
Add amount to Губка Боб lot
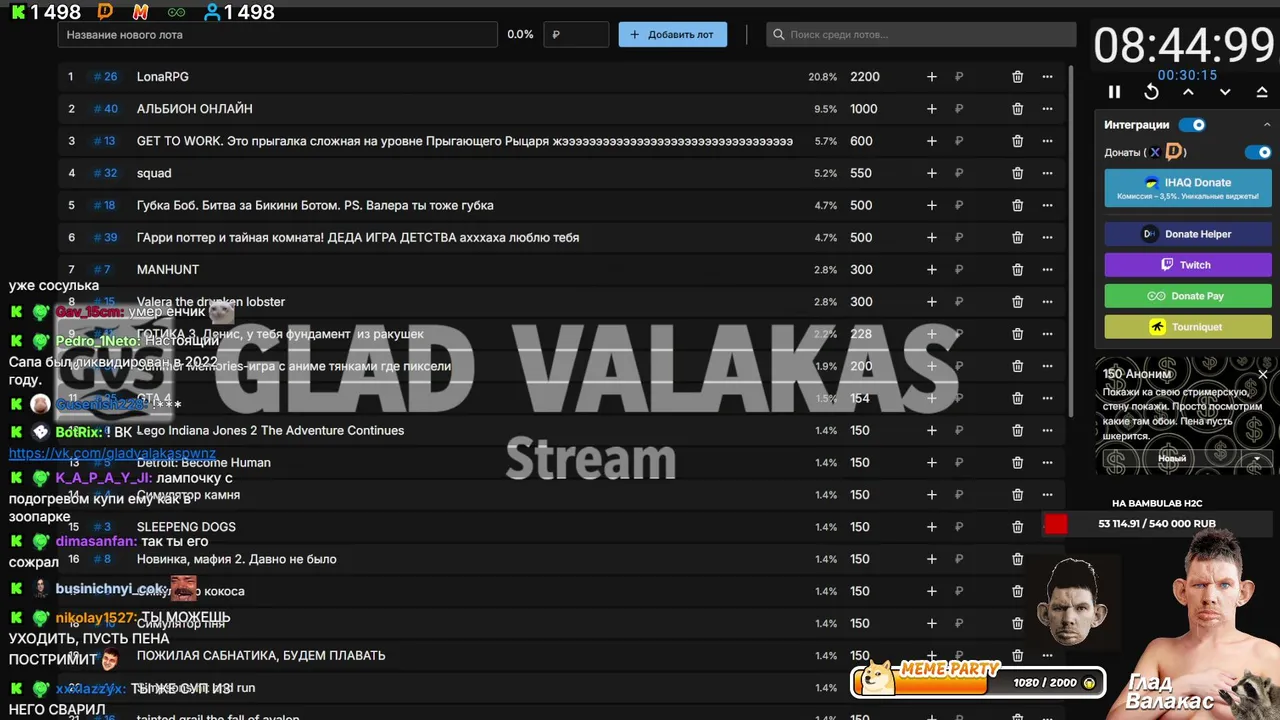click(x=931, y=205)
